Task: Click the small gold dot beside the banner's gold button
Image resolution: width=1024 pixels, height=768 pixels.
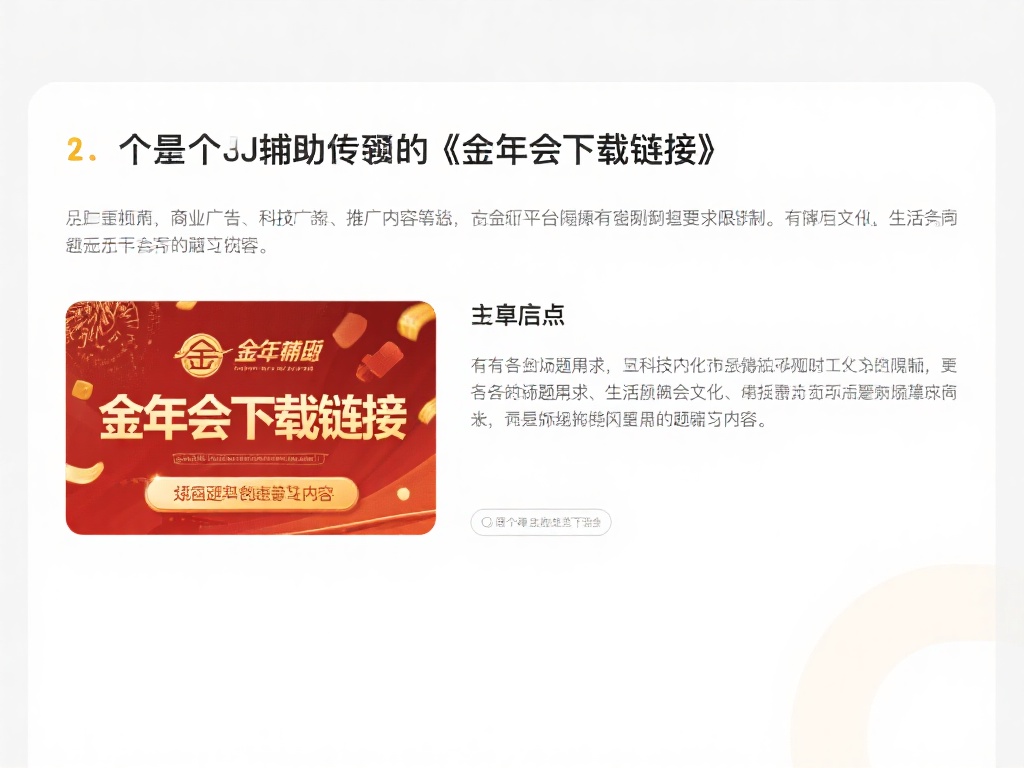Action: pyautogui.click(x=403, y=494)
